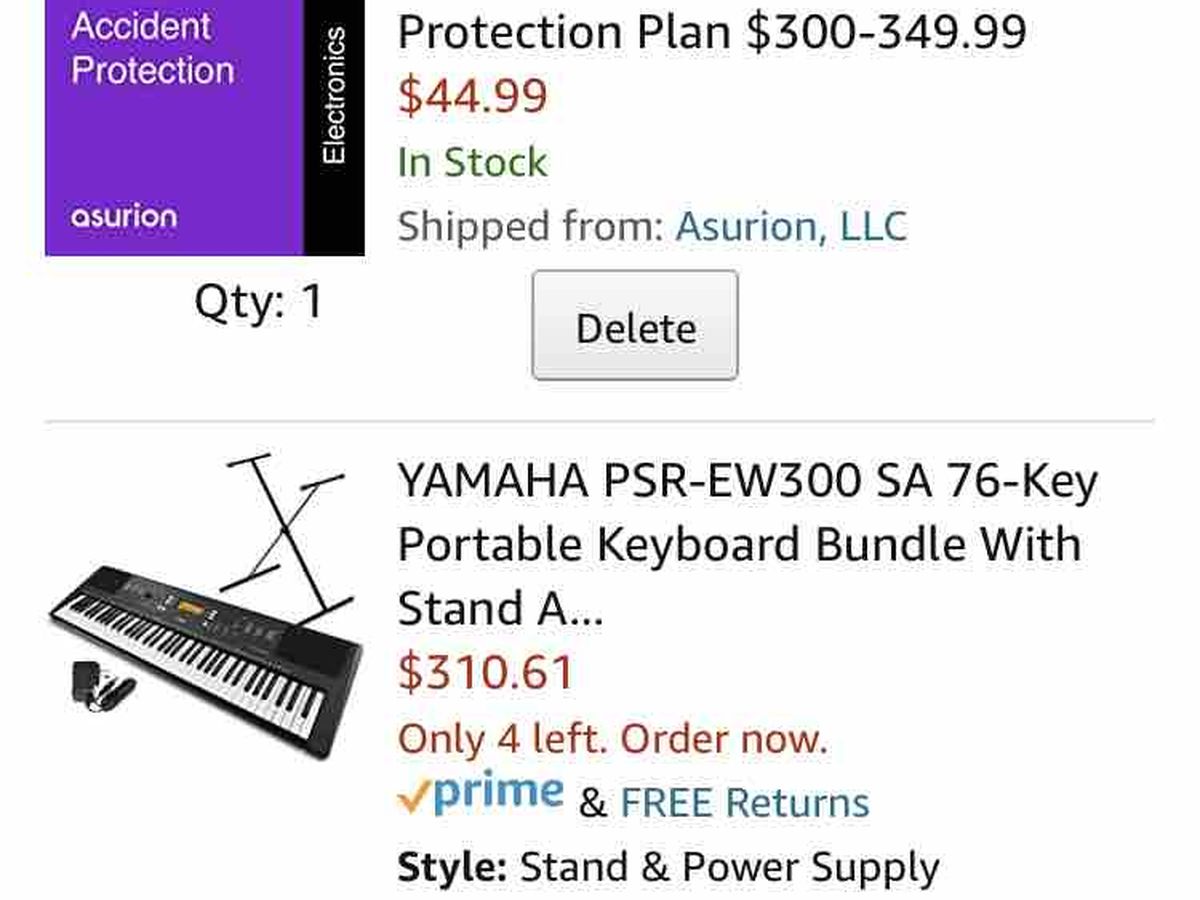Open the FREE Returns link
The height and width of the screenshot is (900, 1200).
click(744, 802)
